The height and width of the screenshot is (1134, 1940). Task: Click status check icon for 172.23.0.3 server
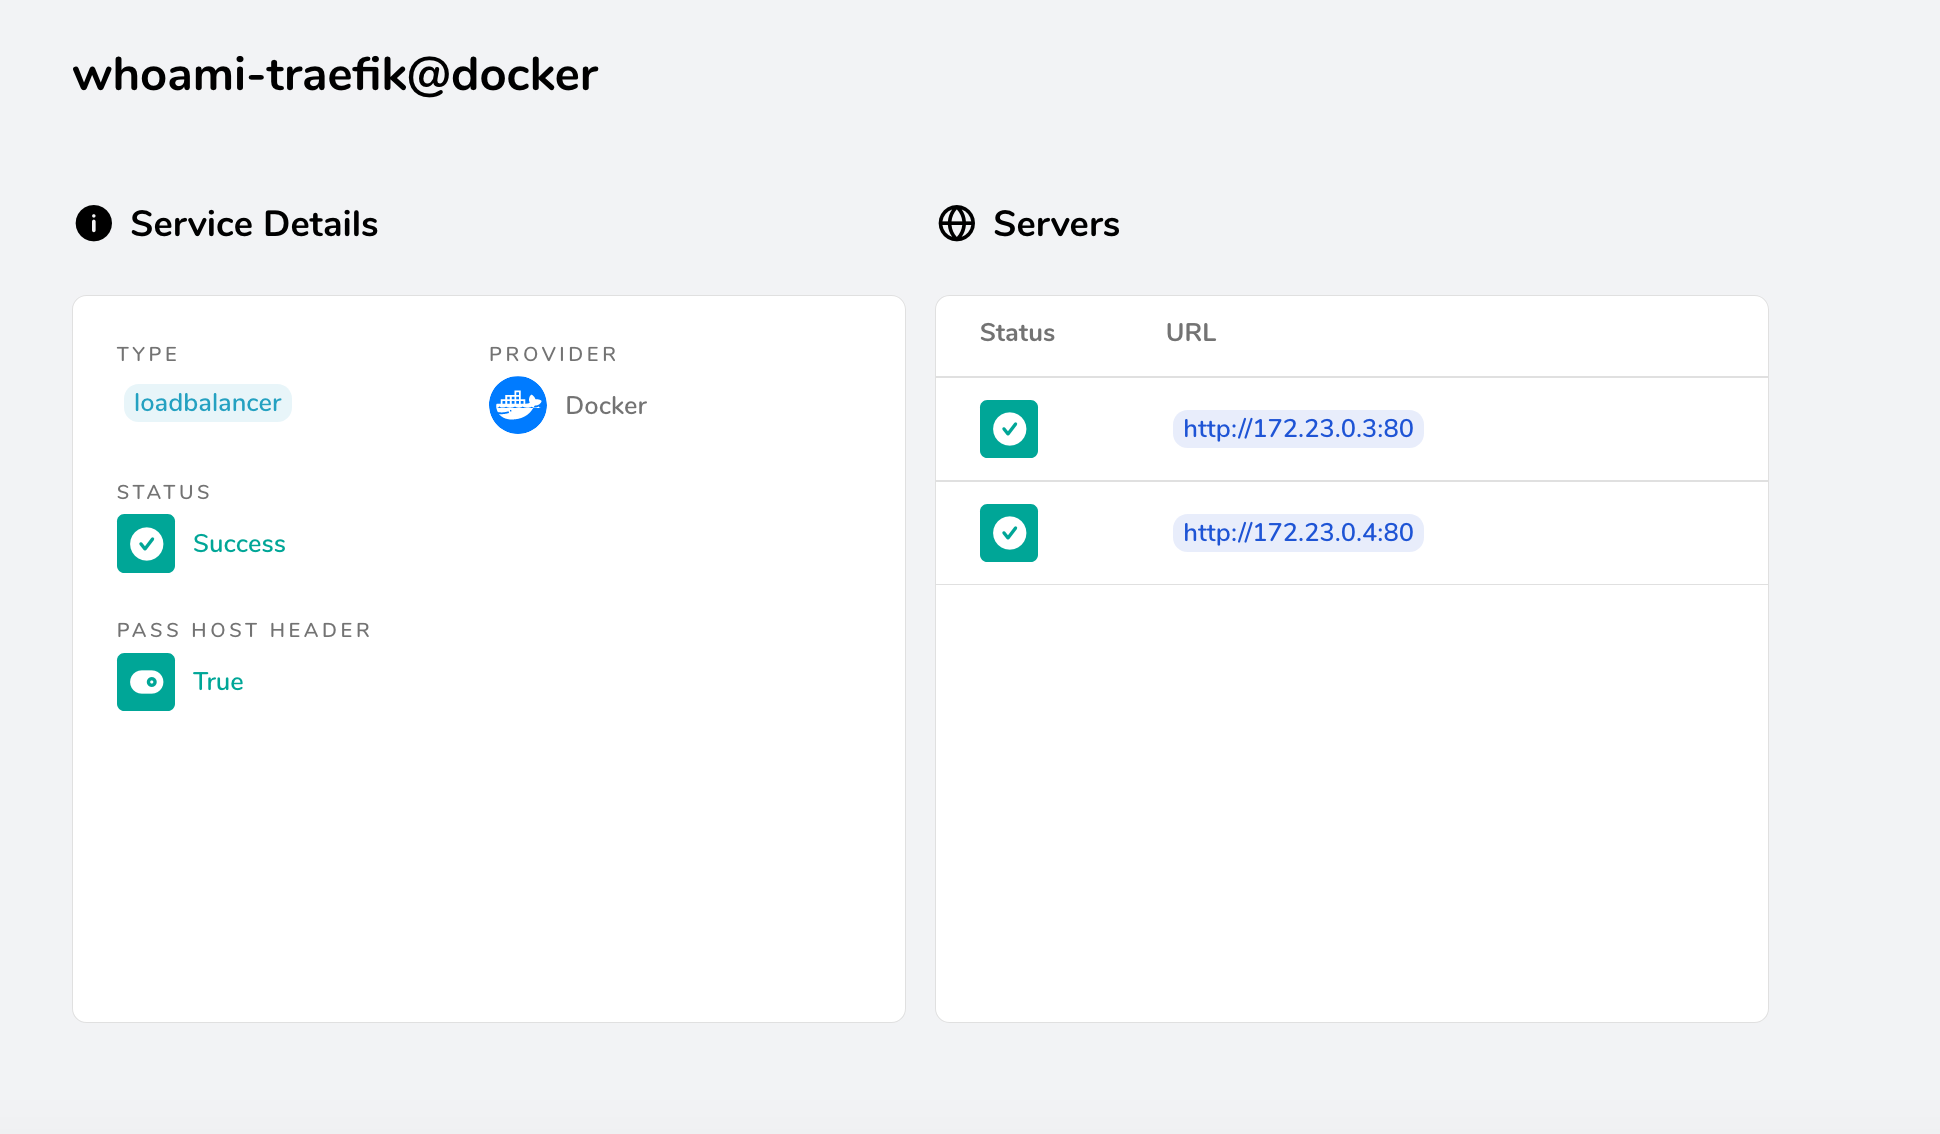(1008, 429)
